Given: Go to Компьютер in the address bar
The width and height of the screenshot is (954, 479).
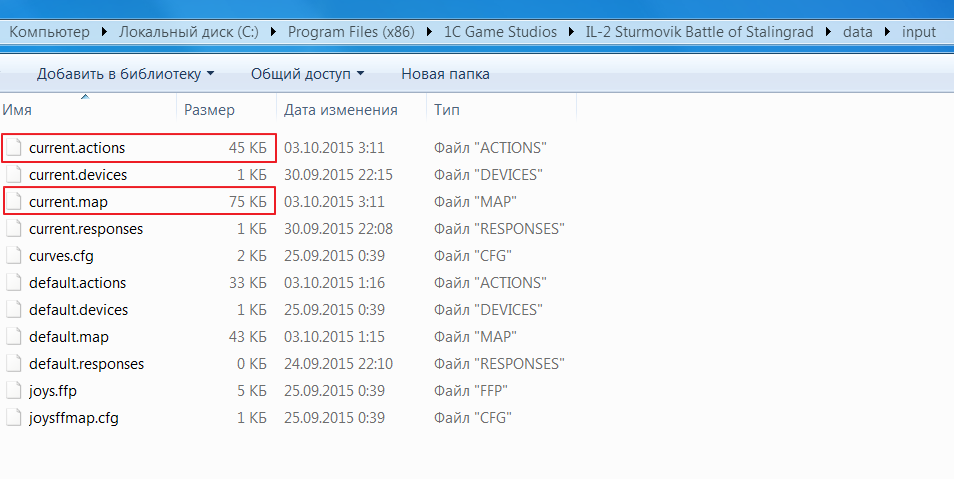Looking at the screenshot, I should click(49, 32).
